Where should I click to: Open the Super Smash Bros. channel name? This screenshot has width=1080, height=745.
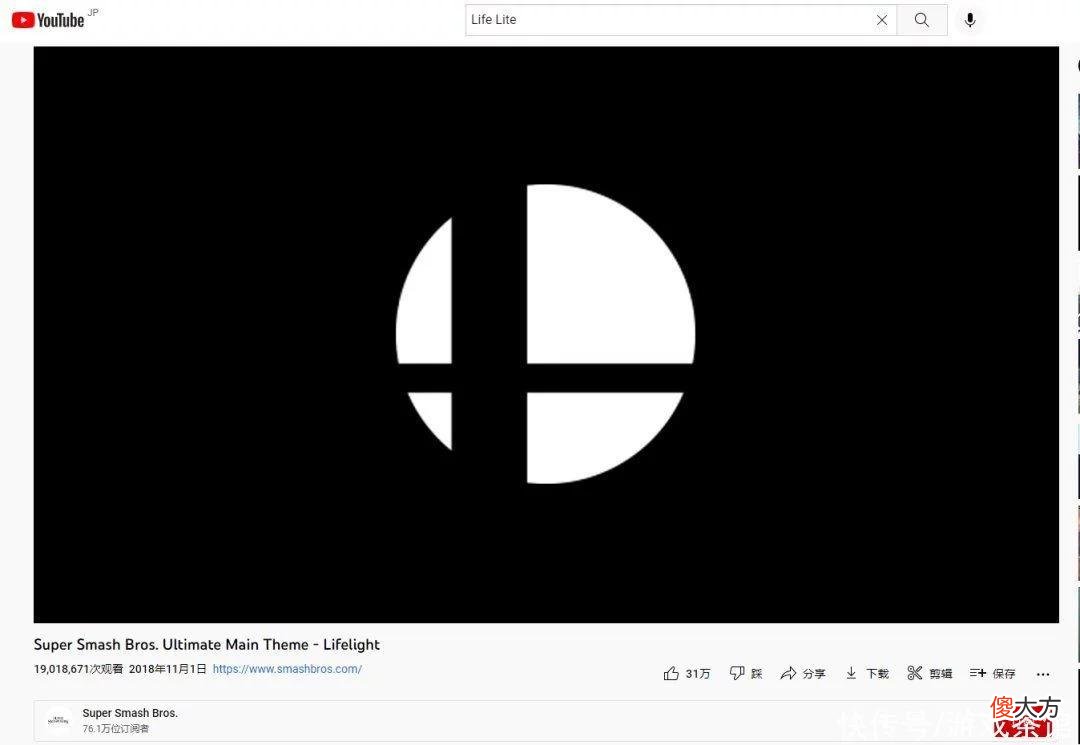tap(130, 713)
